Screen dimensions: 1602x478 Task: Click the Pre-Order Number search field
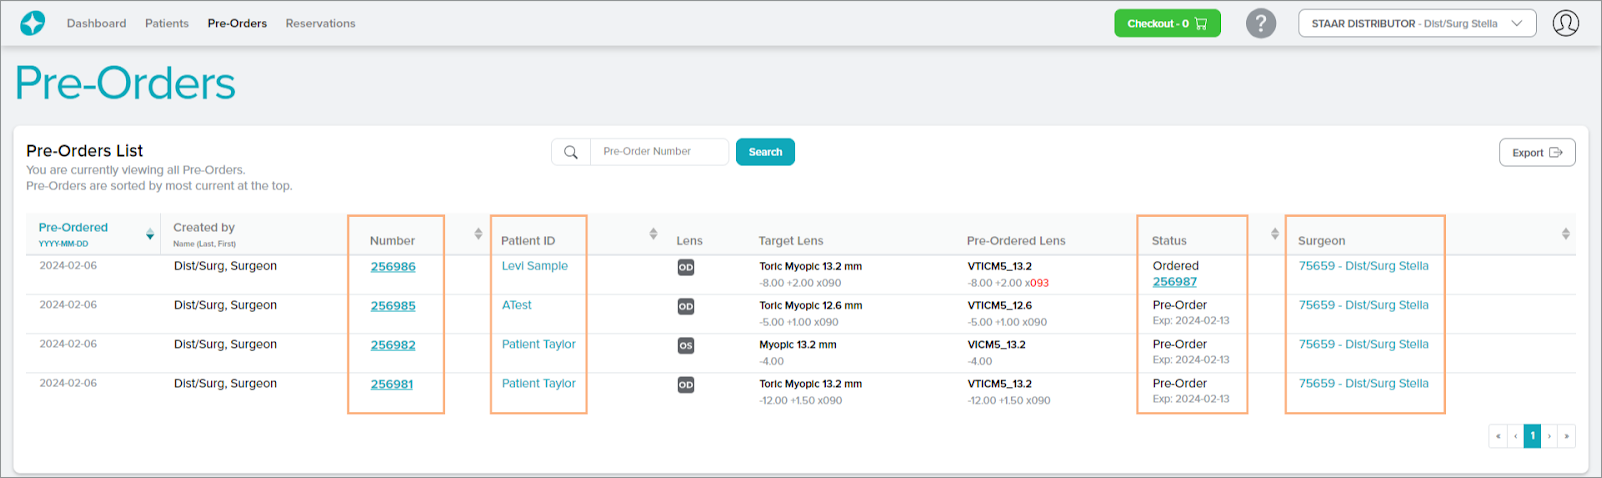(659, 152)
